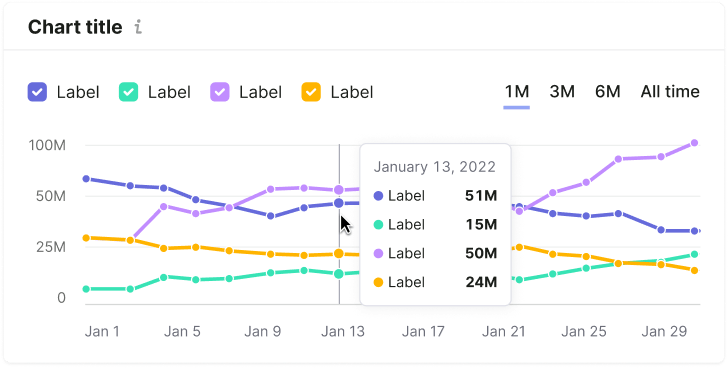Uncheck the purple Label checkbox

pyautogui.click(x=220, y=92)
